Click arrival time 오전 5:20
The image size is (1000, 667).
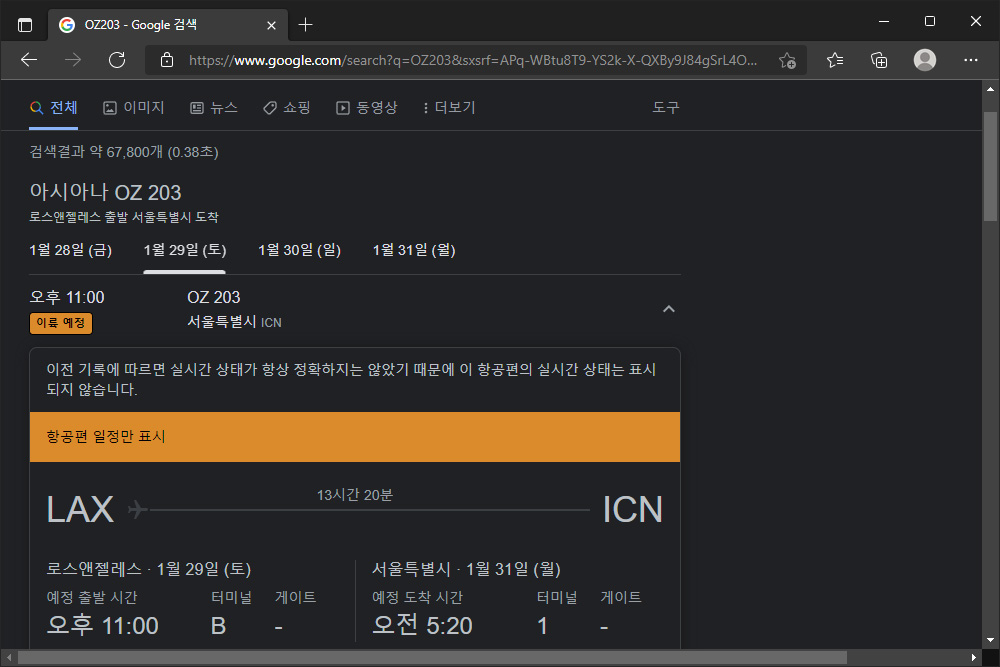[422, 626]
